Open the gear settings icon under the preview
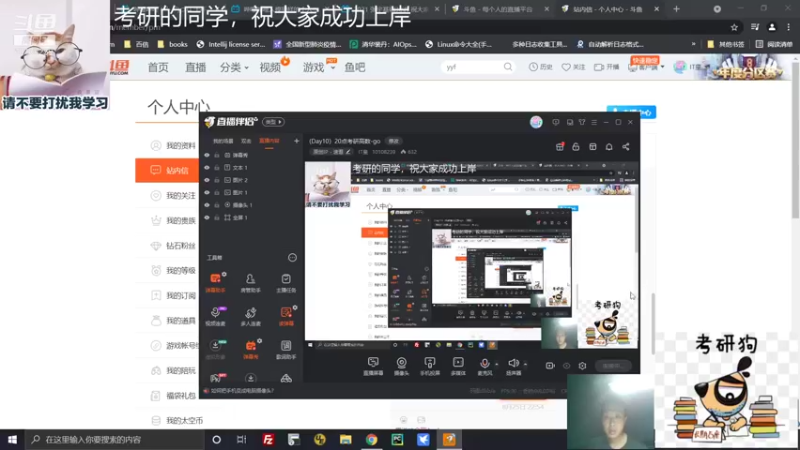This screenshot has width=800, height=450. point(583,366)
